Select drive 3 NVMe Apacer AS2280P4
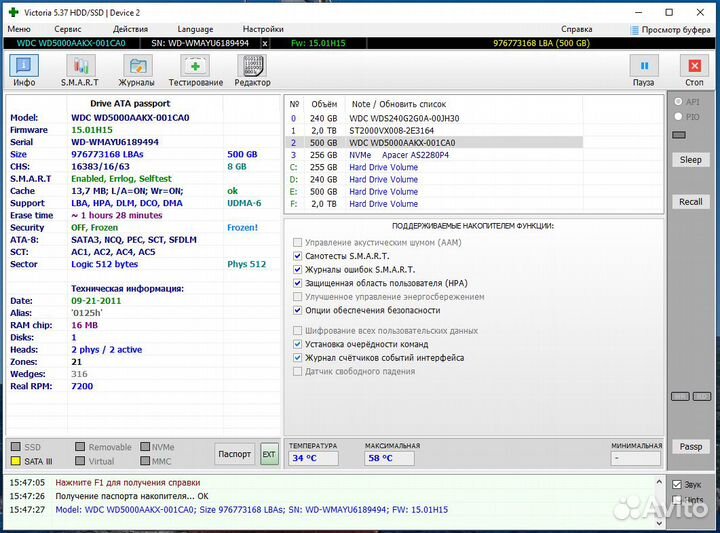This screenshot has width=720, height=533. point(434,155)
